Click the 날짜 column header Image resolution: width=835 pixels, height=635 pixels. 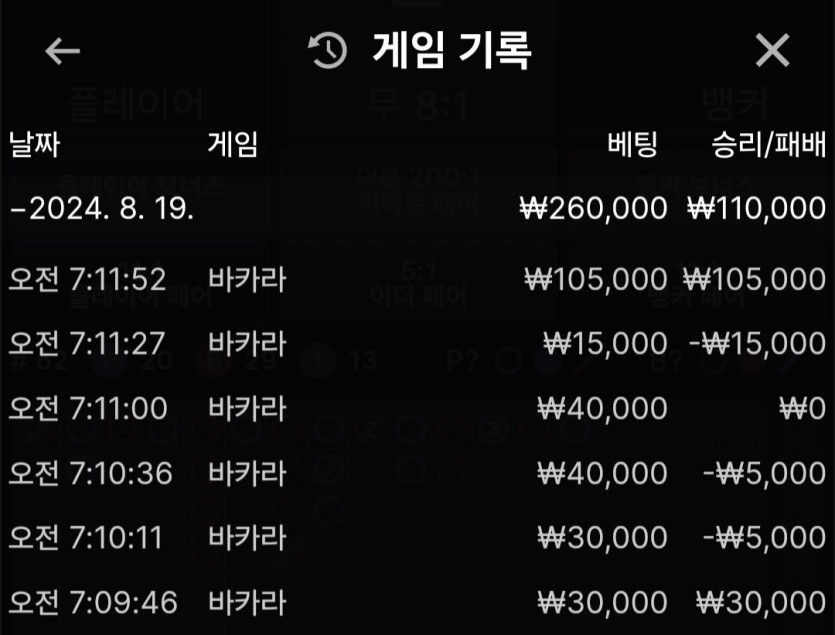point(35,144)
